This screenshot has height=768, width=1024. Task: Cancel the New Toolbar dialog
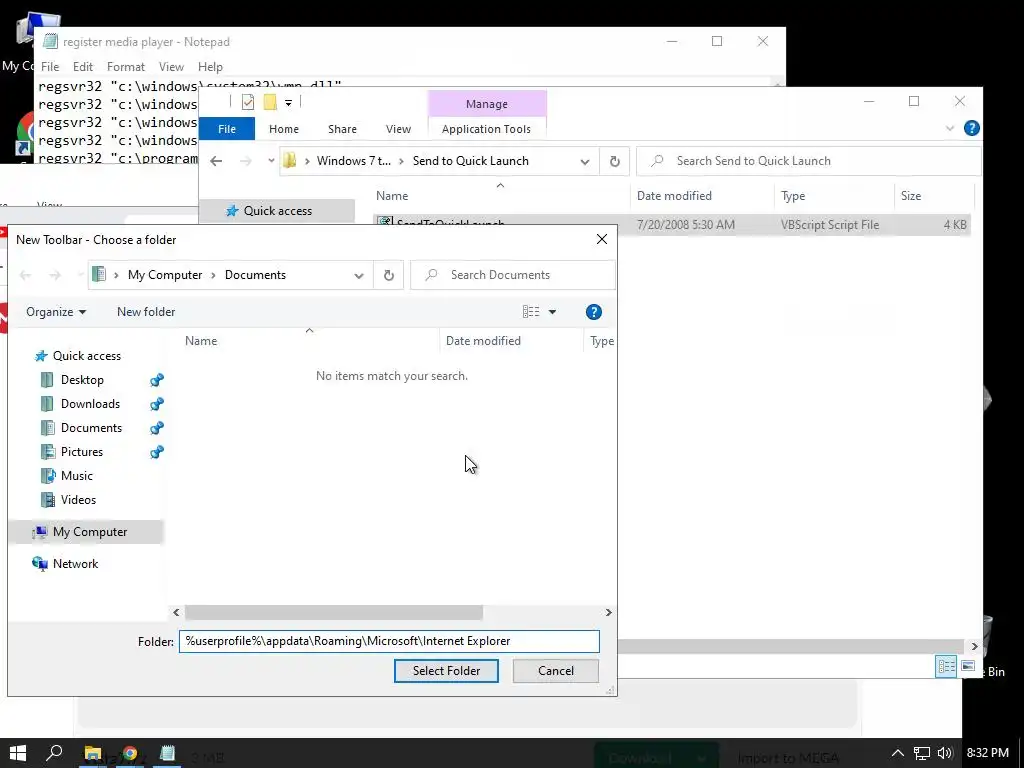click(556, 671)
